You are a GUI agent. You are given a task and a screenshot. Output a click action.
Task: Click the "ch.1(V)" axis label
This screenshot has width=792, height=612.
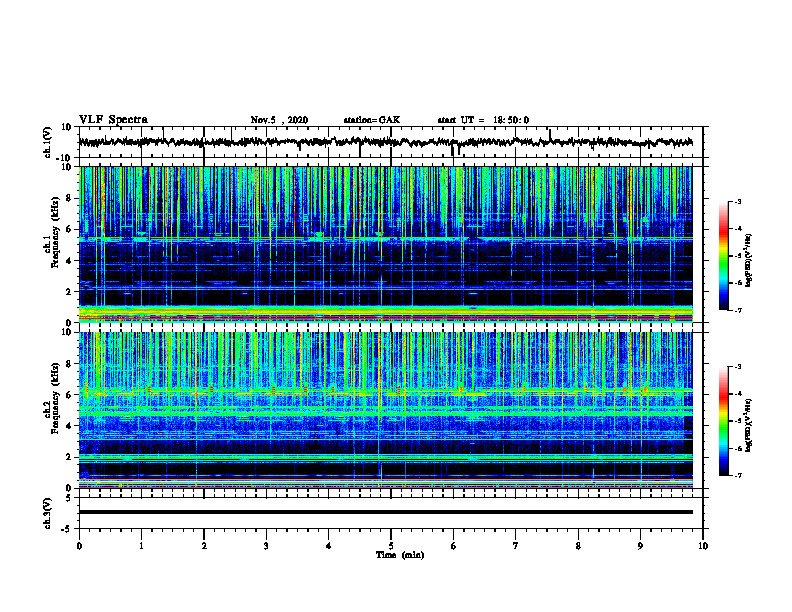pos(47,142)
